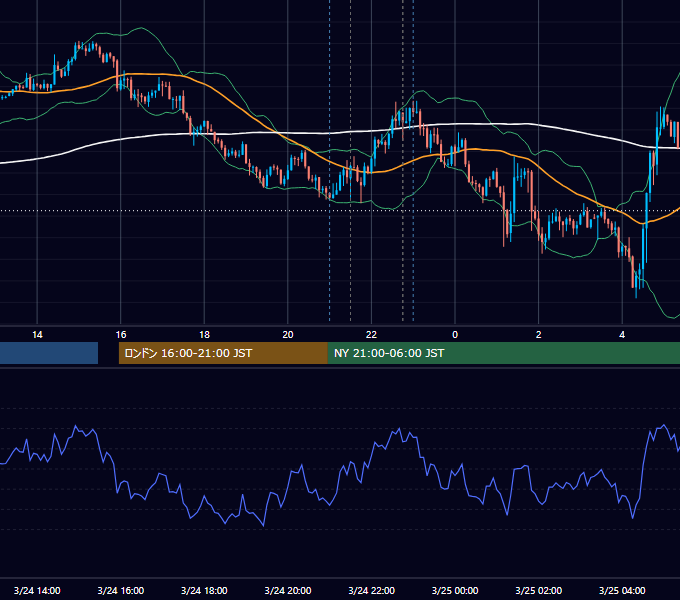
Task: Click the 3/24 16:00 time label
Action: tap(121, 590)
